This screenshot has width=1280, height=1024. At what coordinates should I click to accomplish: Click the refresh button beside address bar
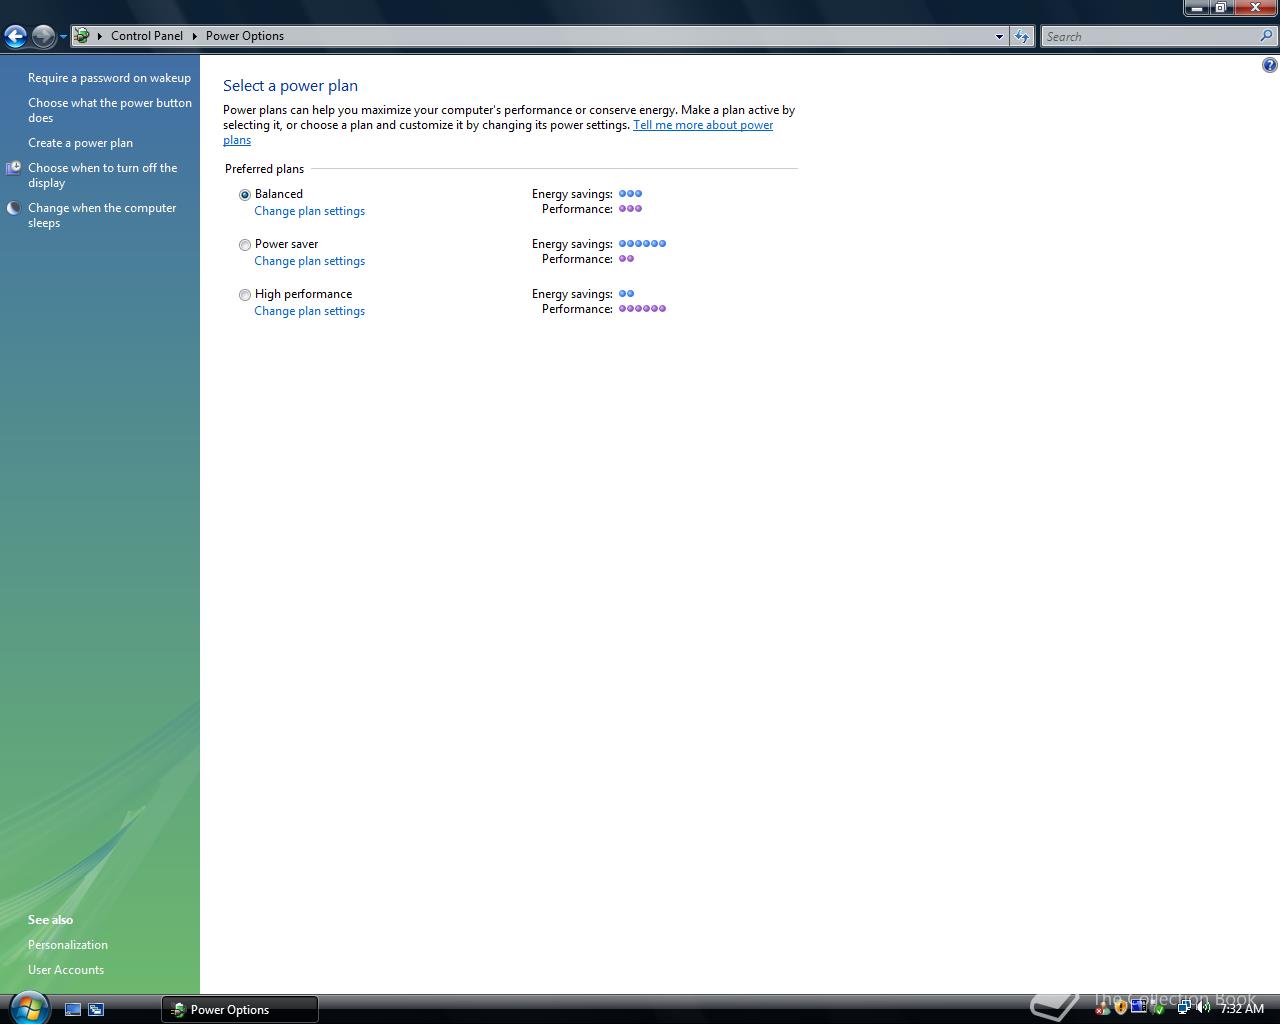tap(1021, 36)
